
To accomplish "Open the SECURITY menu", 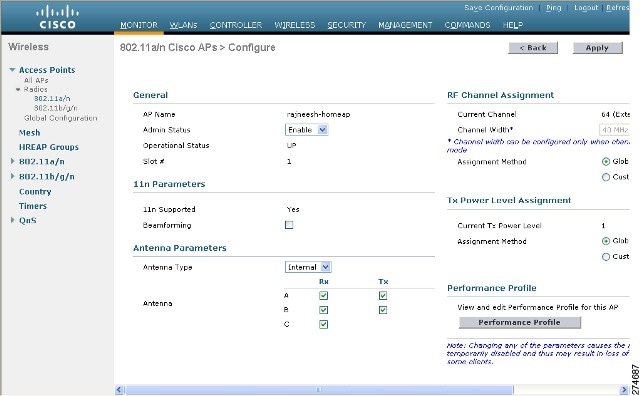I will tap(347, 25).
